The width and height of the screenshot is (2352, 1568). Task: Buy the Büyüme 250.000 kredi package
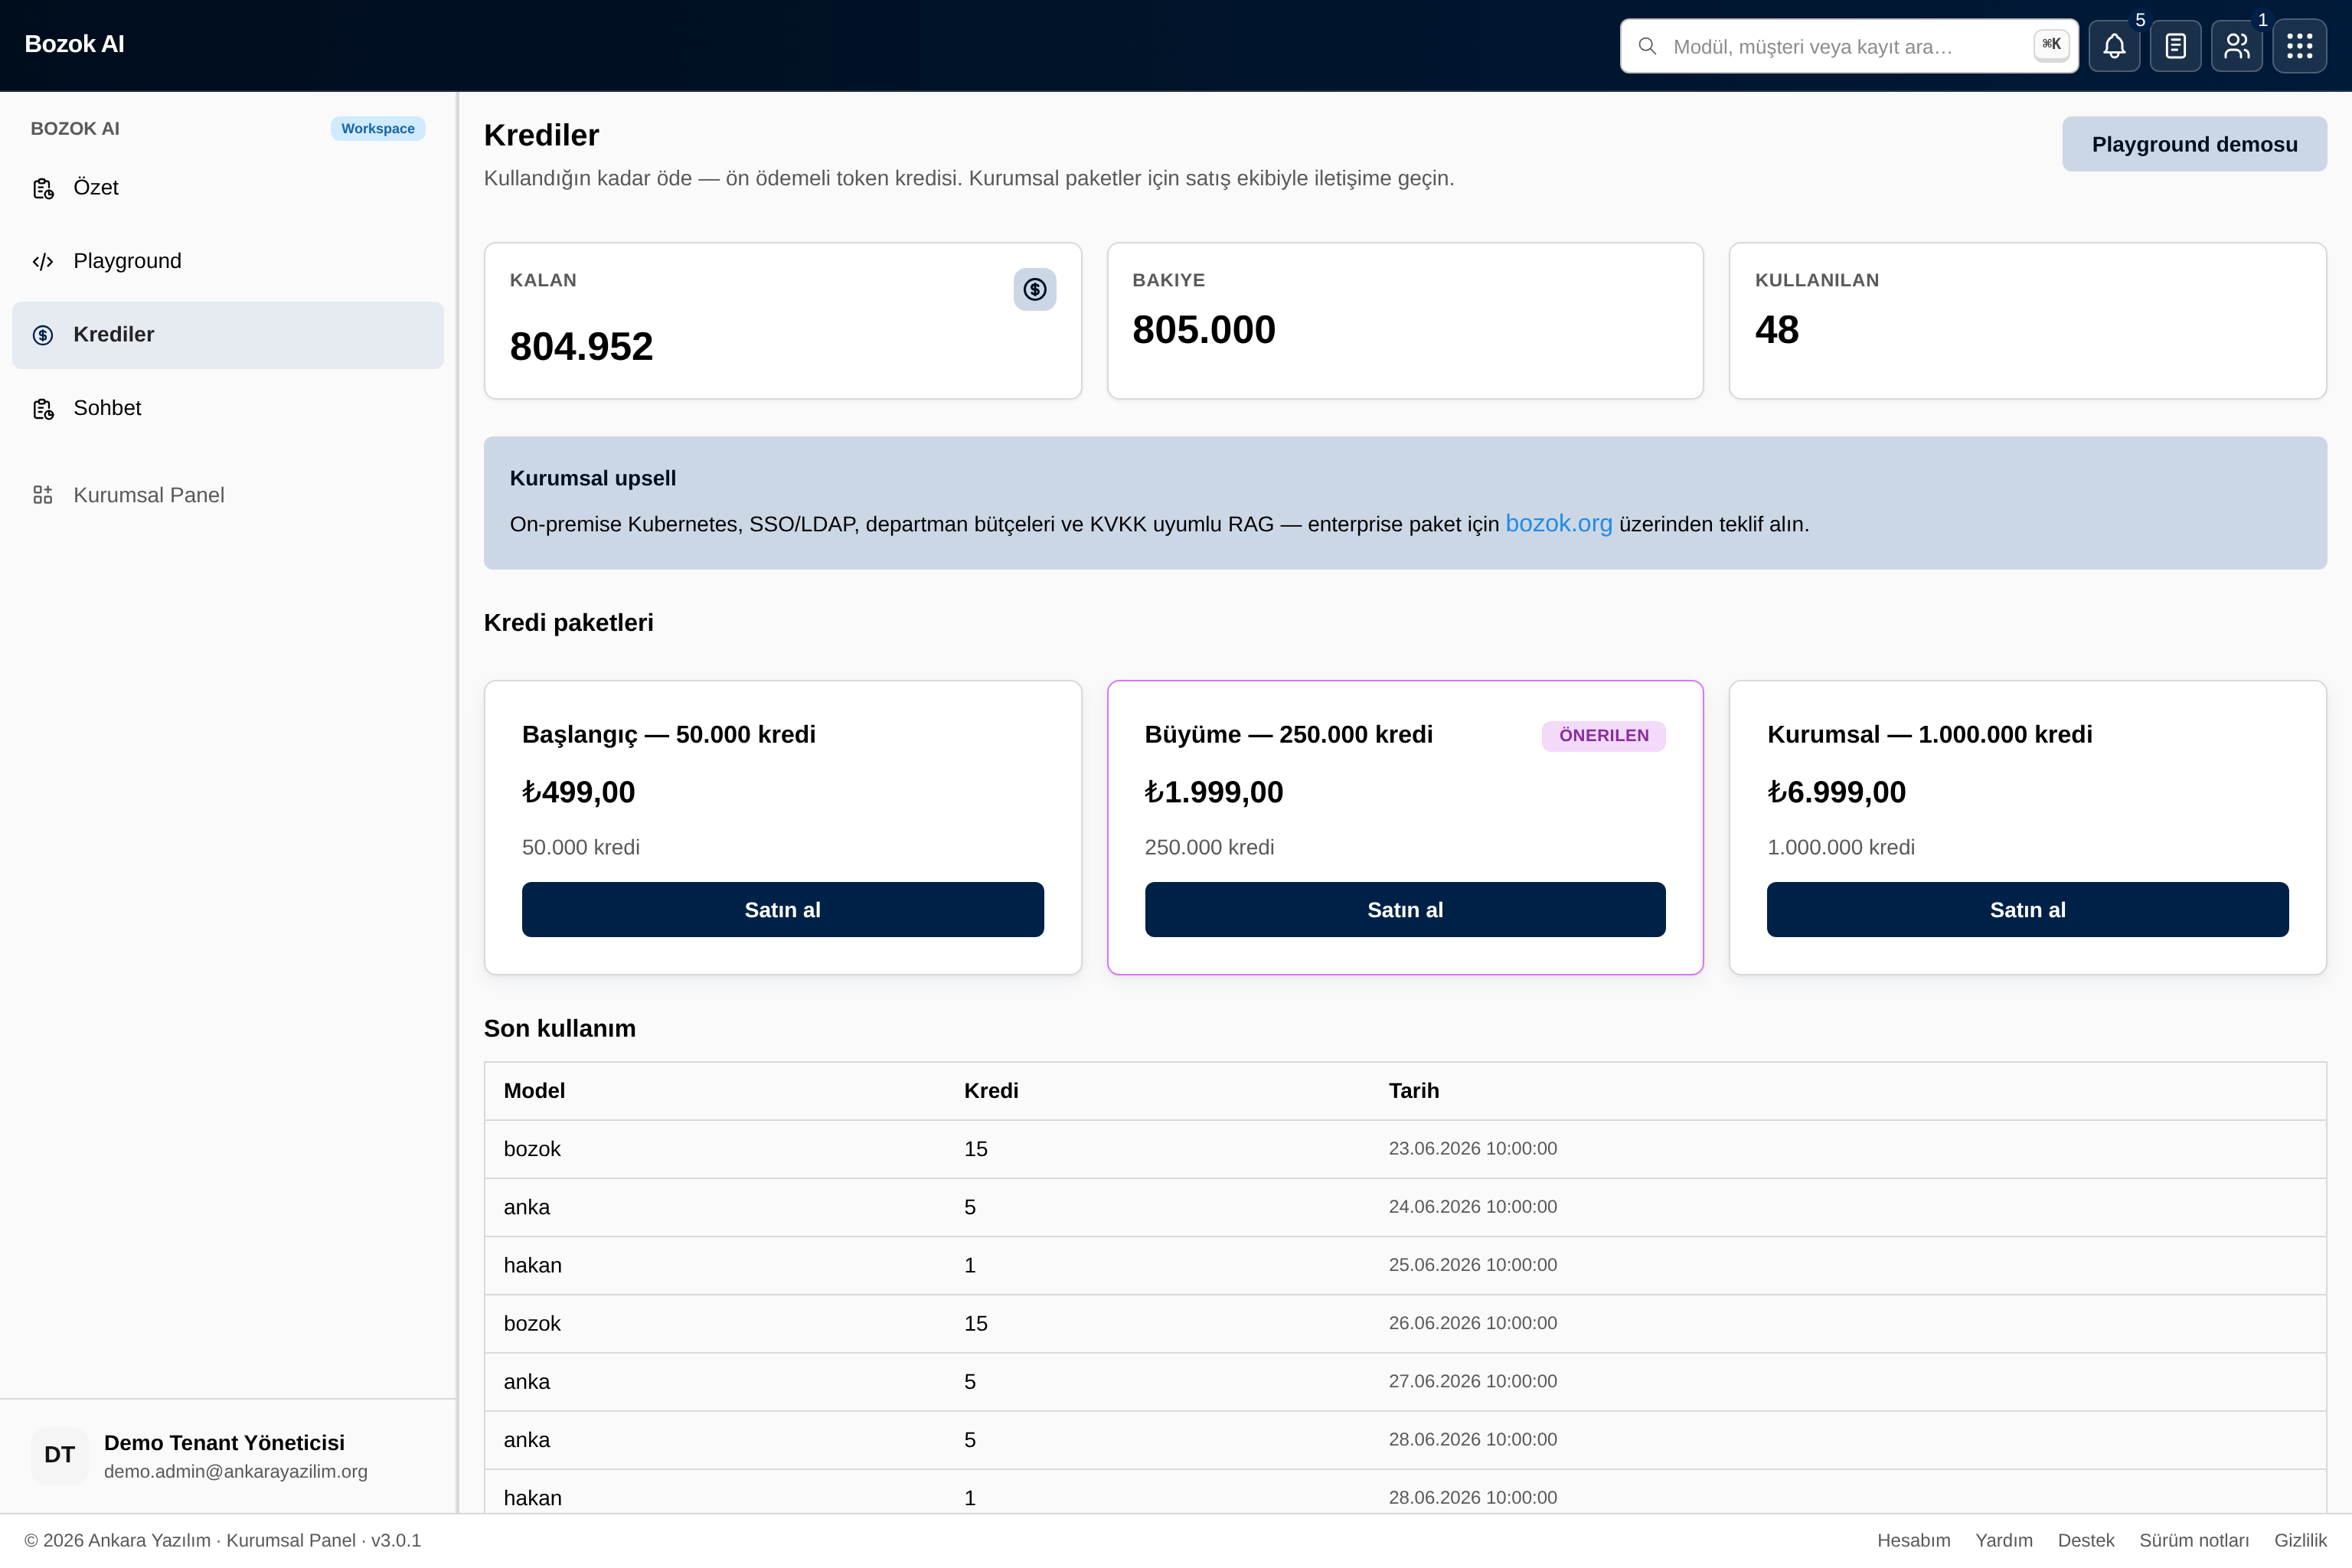[x=1405, y=910]
